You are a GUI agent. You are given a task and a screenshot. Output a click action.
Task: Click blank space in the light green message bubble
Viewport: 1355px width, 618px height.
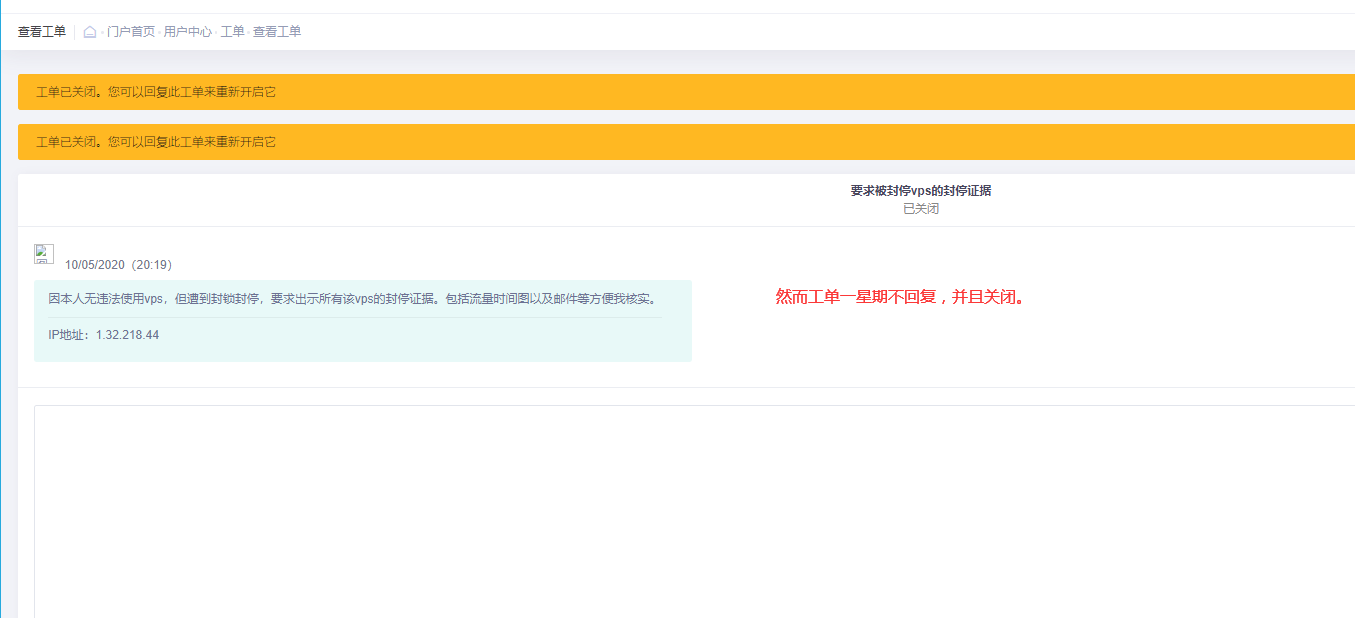pyautogui.click(x=450, y=345)
